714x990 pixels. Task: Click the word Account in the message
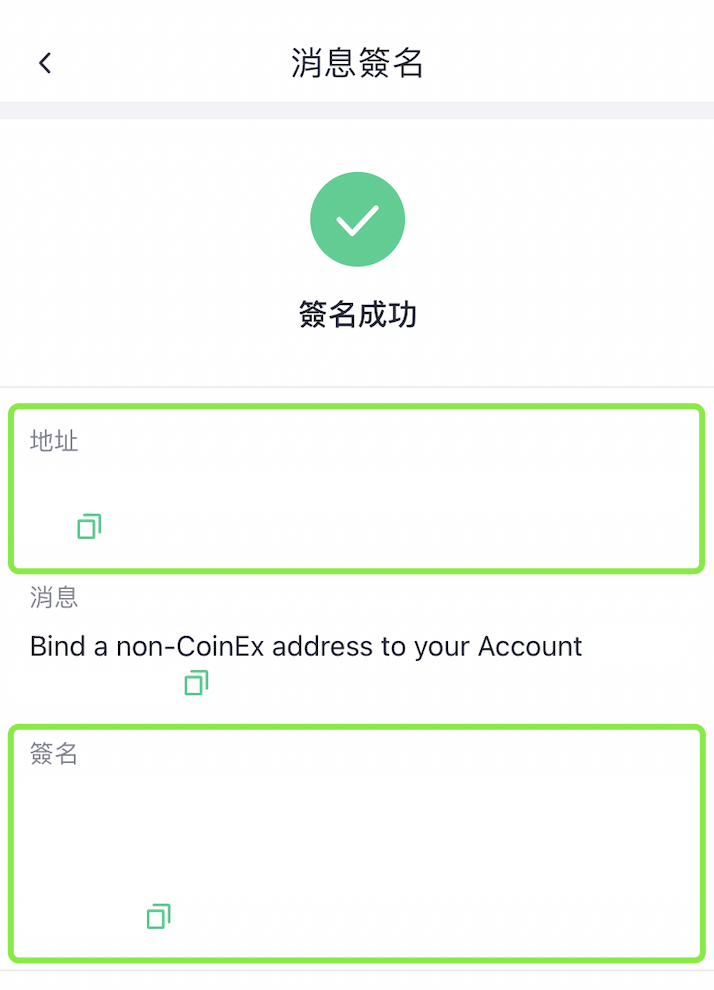coord(530,647)
